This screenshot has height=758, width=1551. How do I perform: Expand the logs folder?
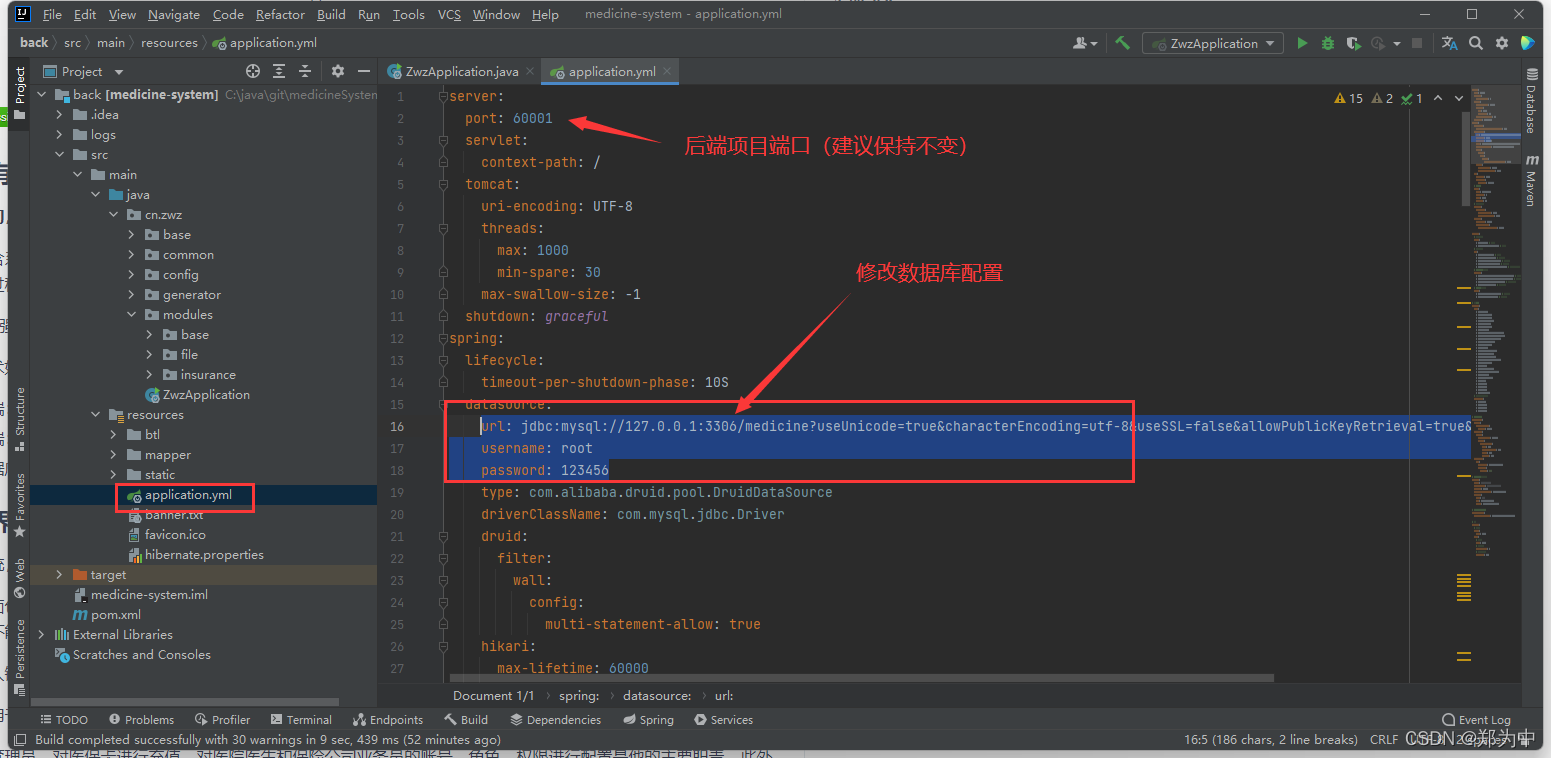60,134
